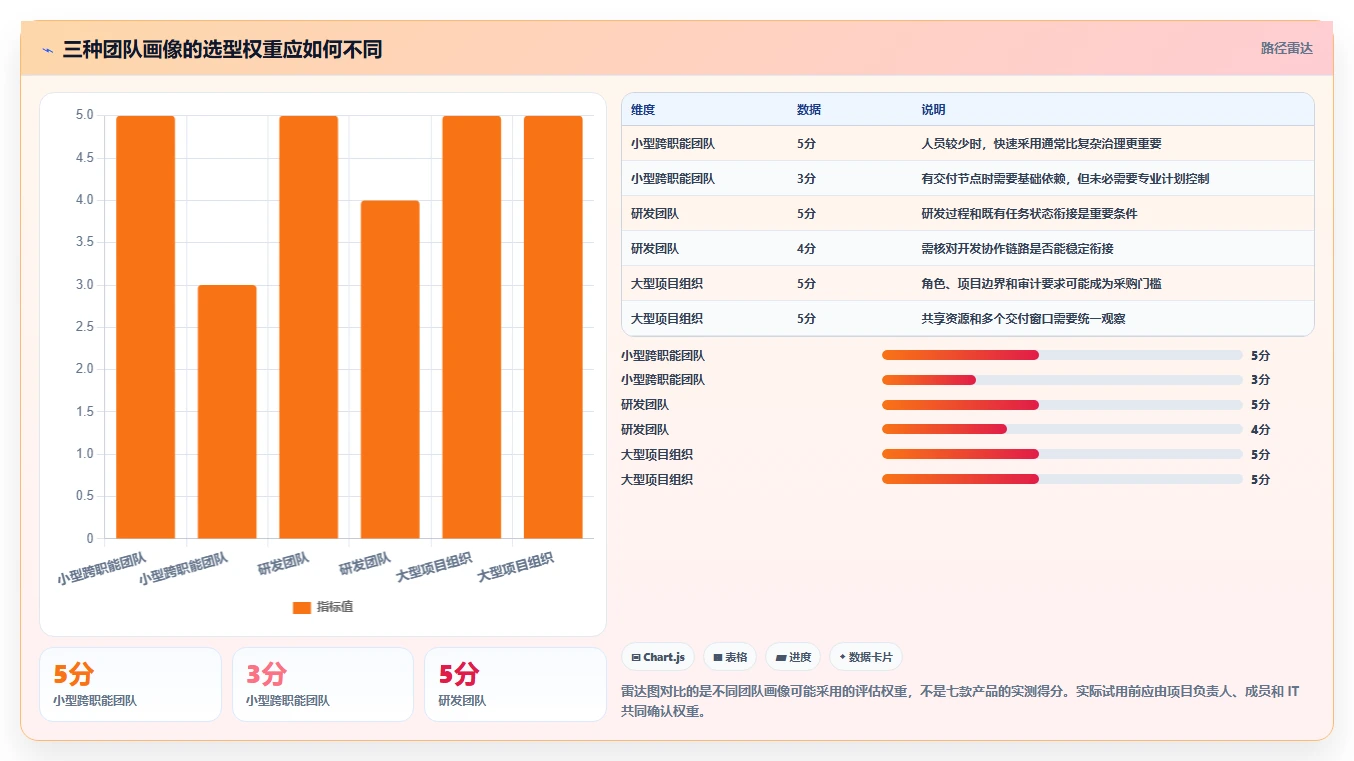Select the 表格 chip
Image resolution: width=1354 pixels, height=761 pixels.
coord(730,657)
